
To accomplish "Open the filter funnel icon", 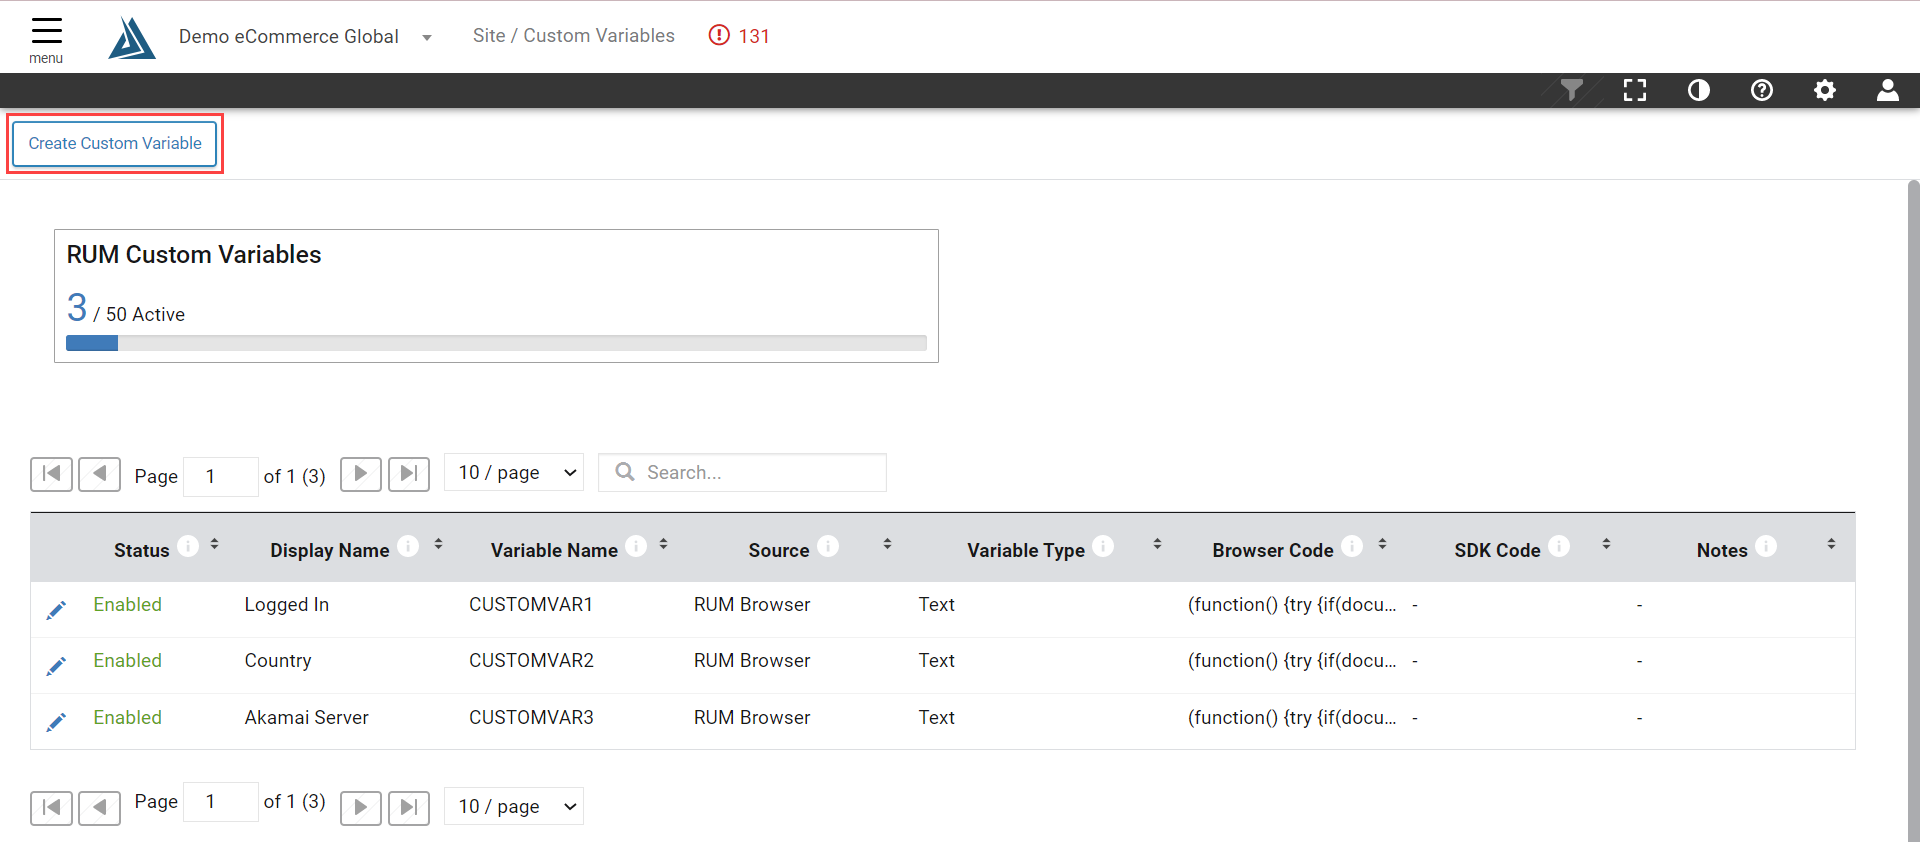I will 1572,91.
